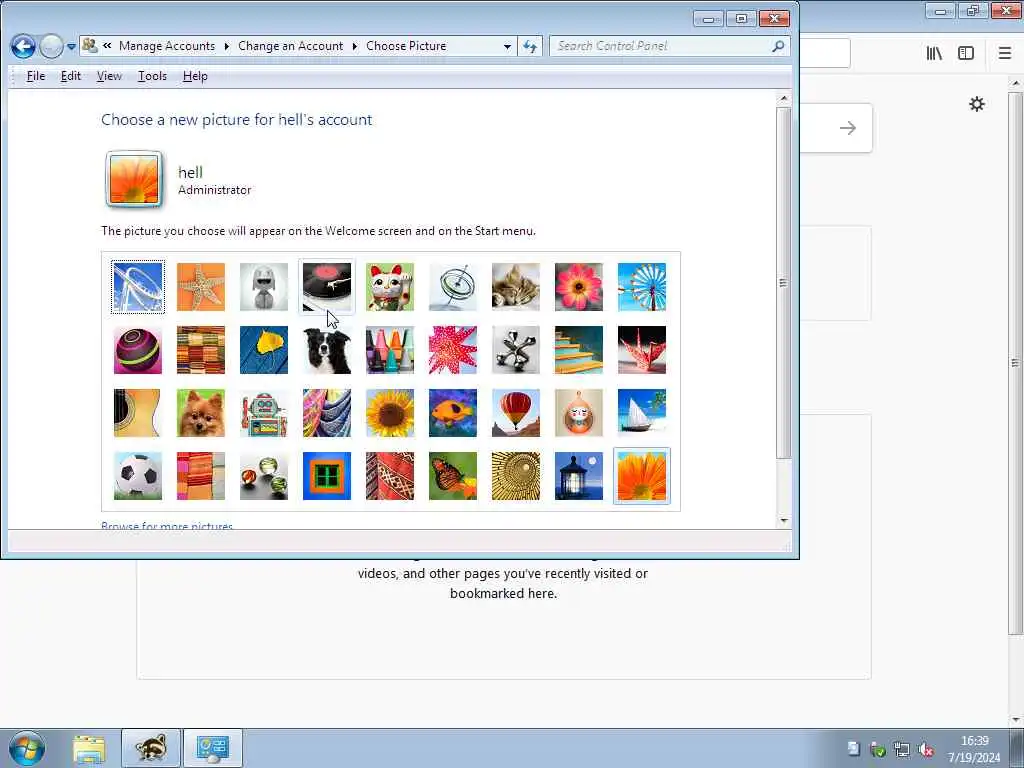Open the browser hamburger menu
Screen dimensions: 1024x768
coord(1004,54)
